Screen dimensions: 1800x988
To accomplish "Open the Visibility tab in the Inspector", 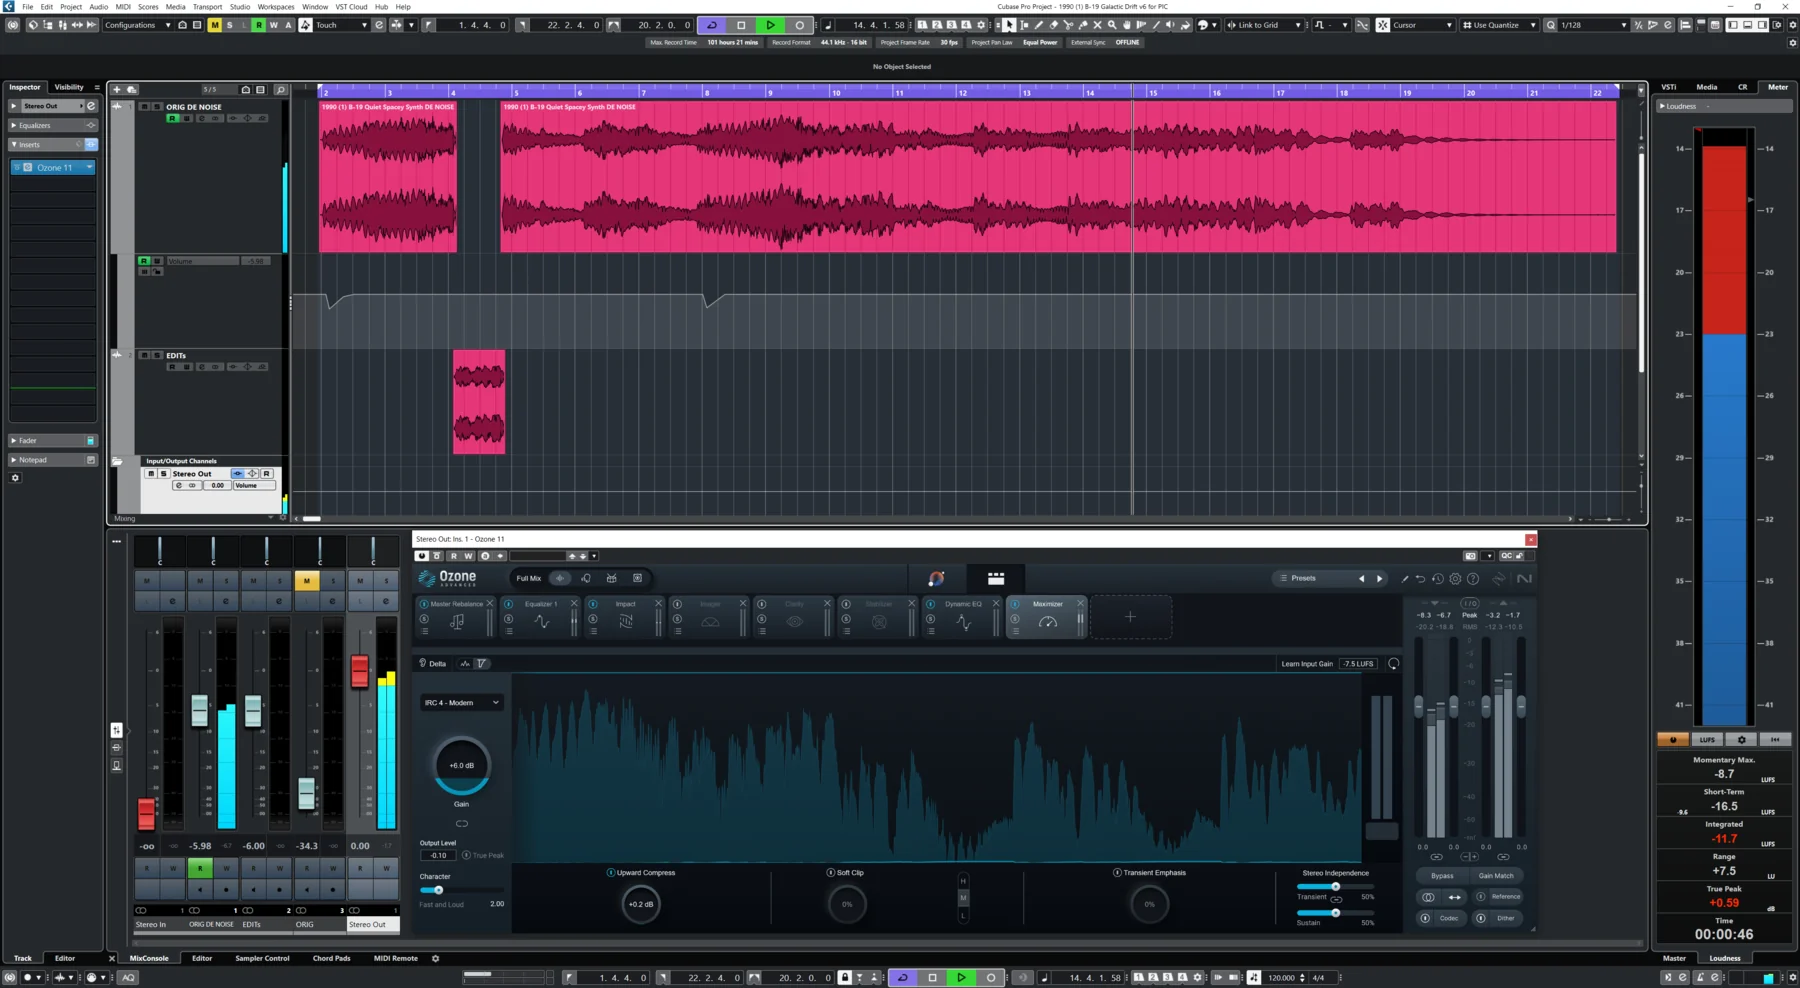I will tap(68, 87).
